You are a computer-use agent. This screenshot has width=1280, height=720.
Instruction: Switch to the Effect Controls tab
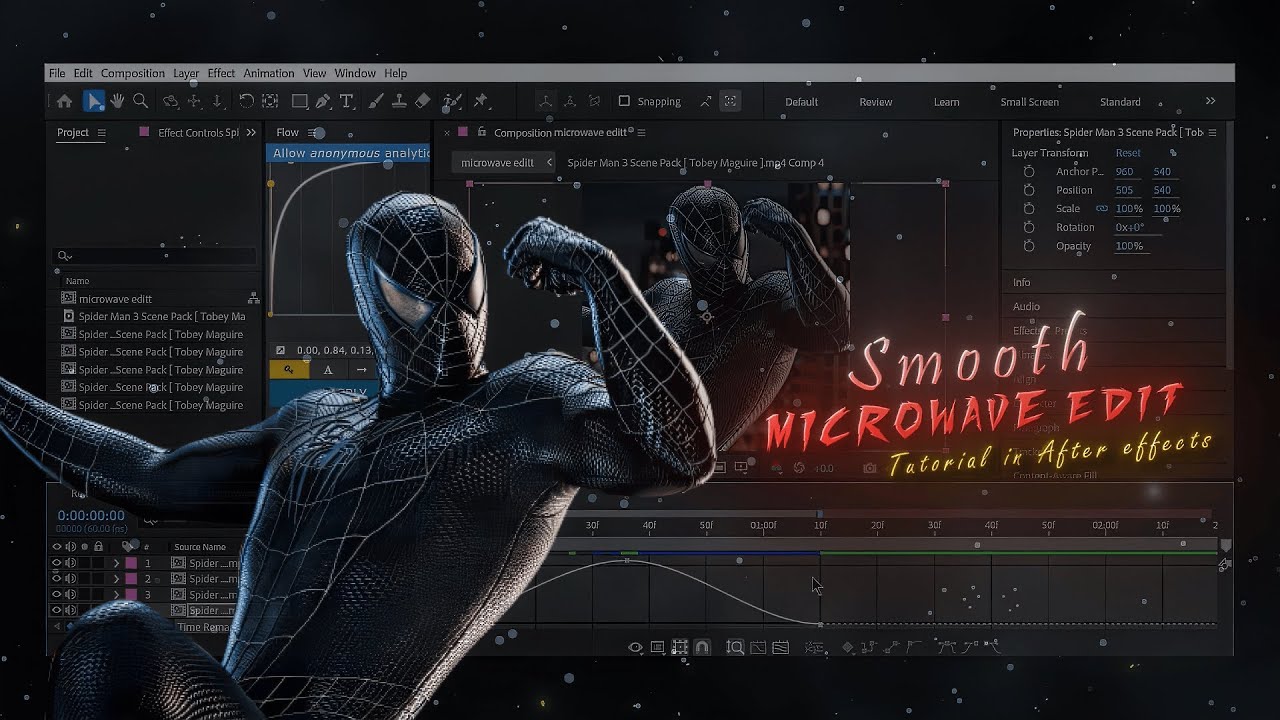coord(198,132)
